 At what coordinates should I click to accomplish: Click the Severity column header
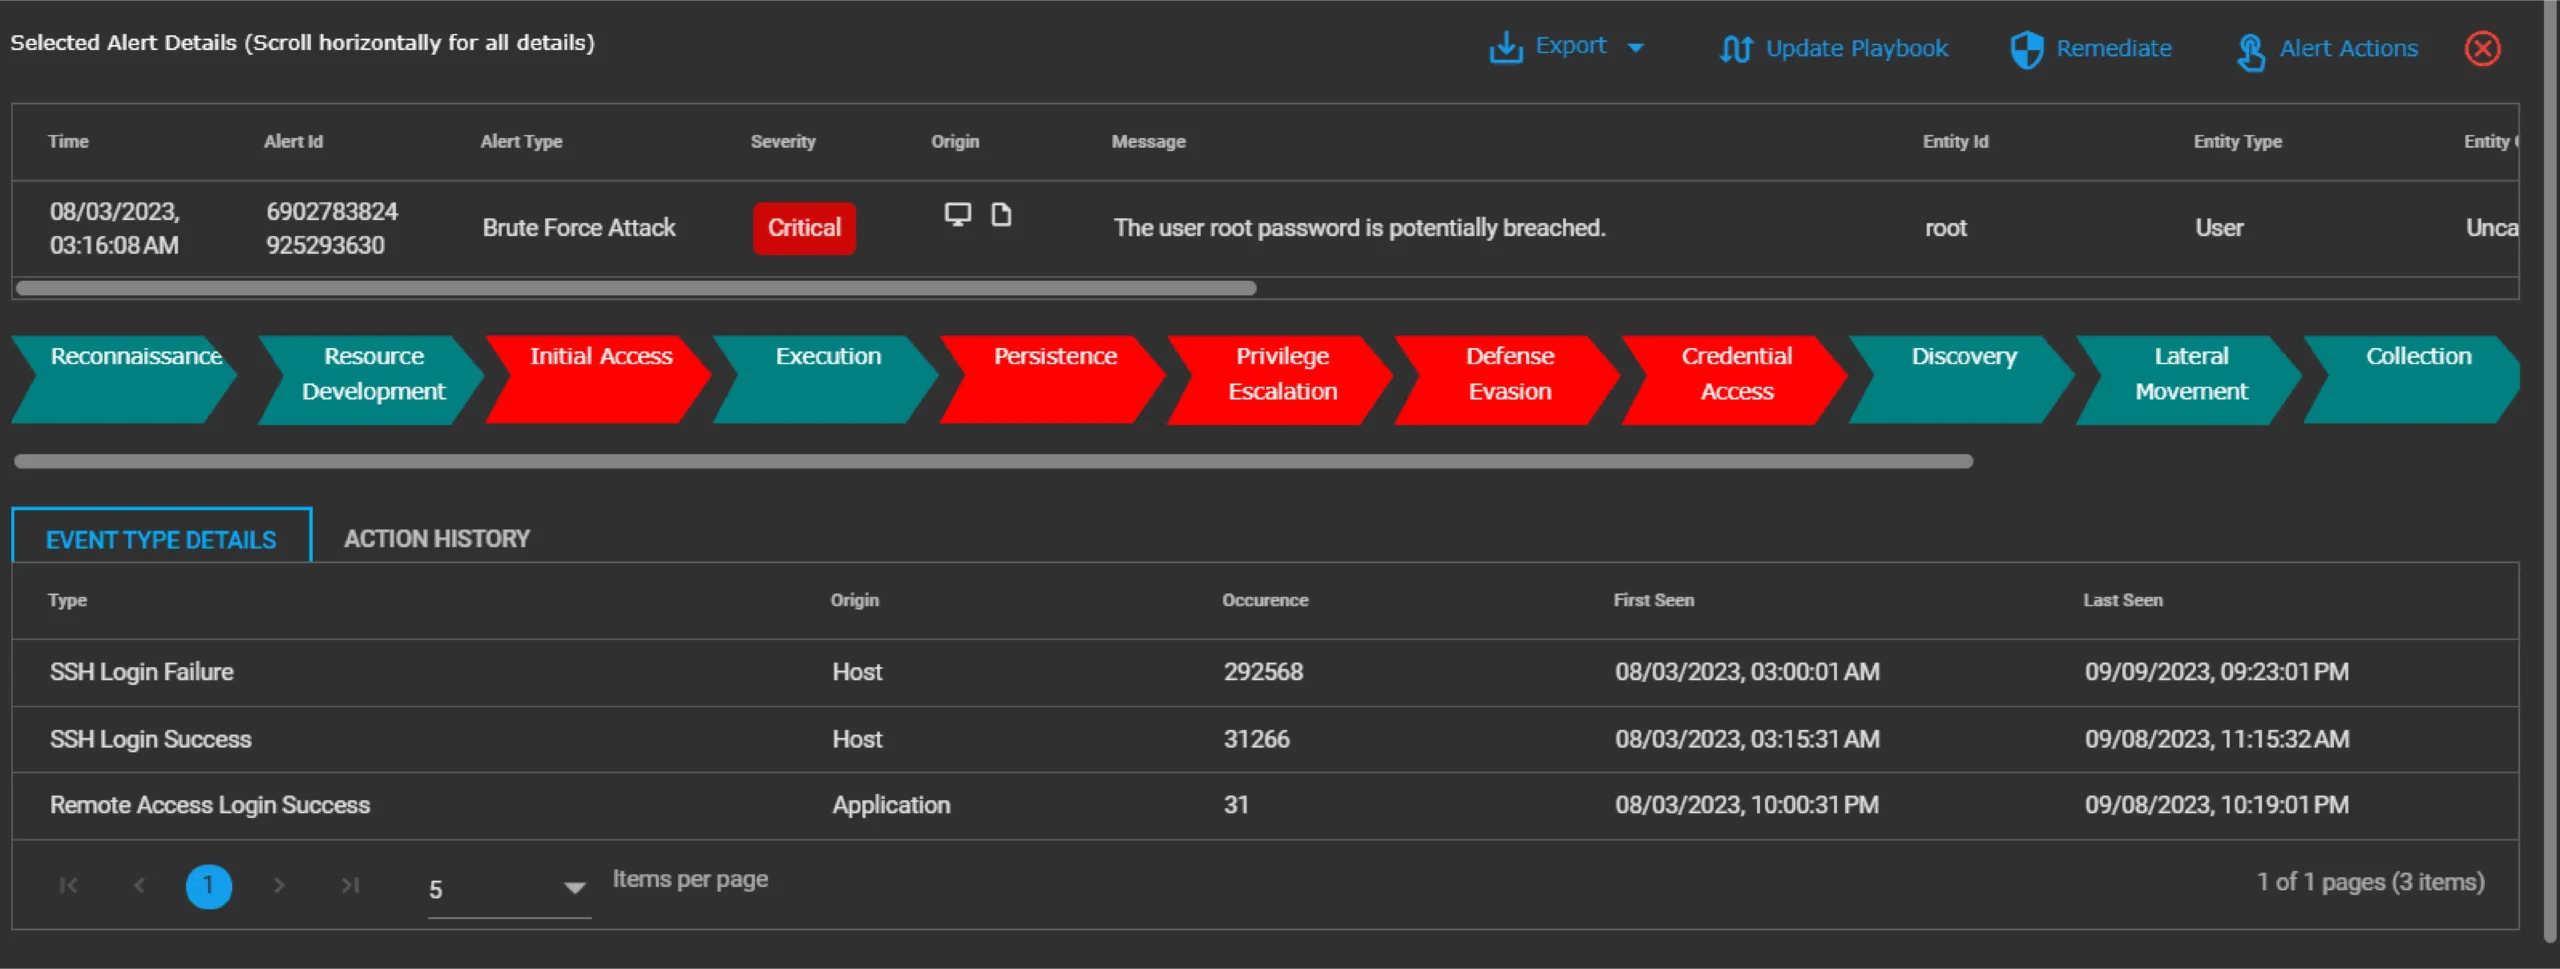pyautogui.click(x=783, y=141)
